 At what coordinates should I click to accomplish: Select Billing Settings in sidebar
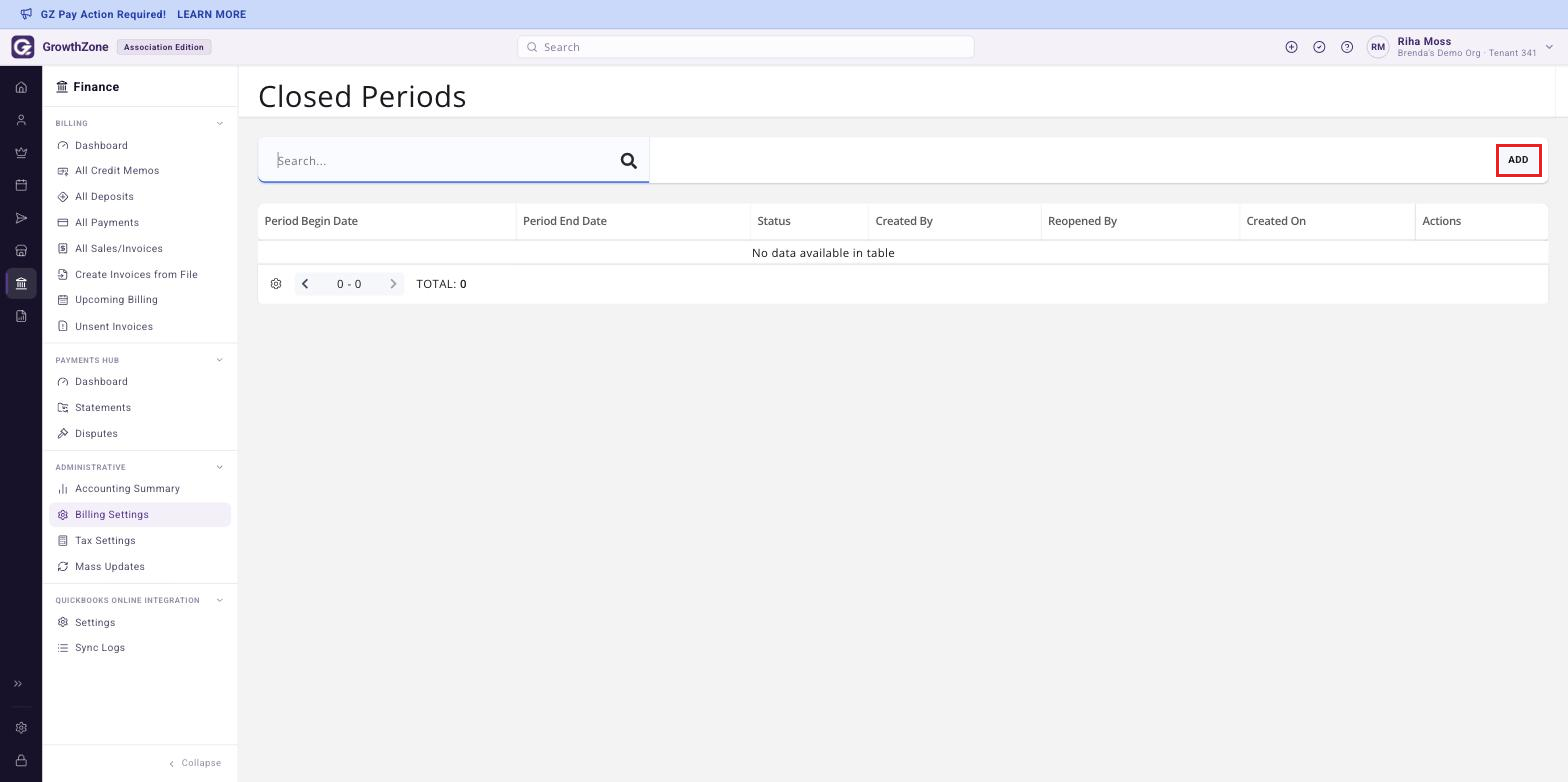click(x=140, y=515)
